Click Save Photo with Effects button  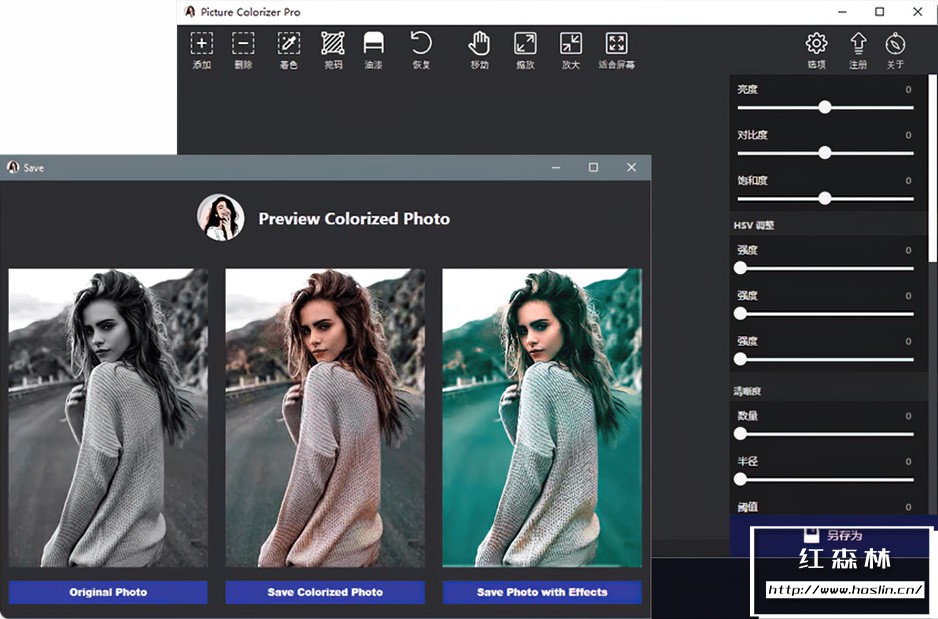coord(542,592)
